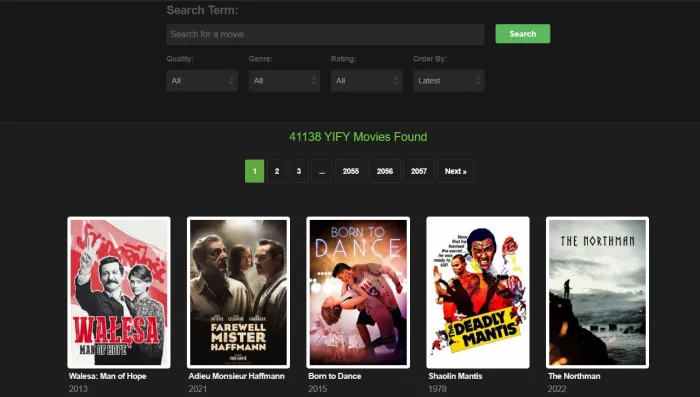Click the 'Search for a movie' input field

pos(325,34)
